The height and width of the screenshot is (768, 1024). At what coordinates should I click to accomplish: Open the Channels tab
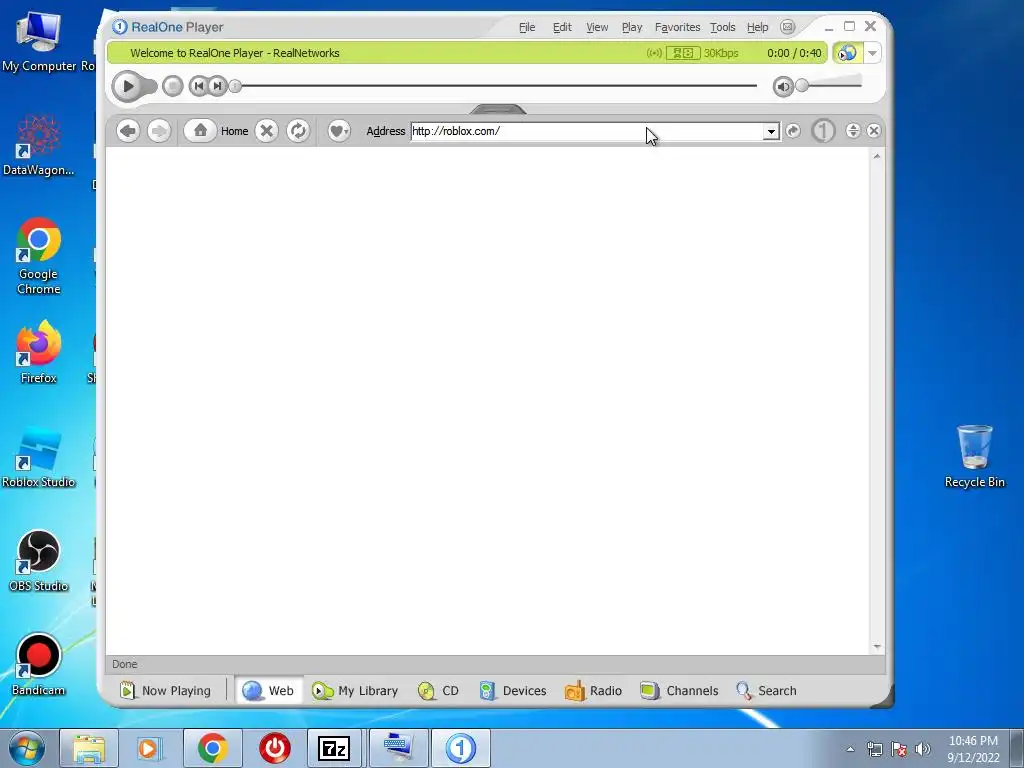pos(679,690)
